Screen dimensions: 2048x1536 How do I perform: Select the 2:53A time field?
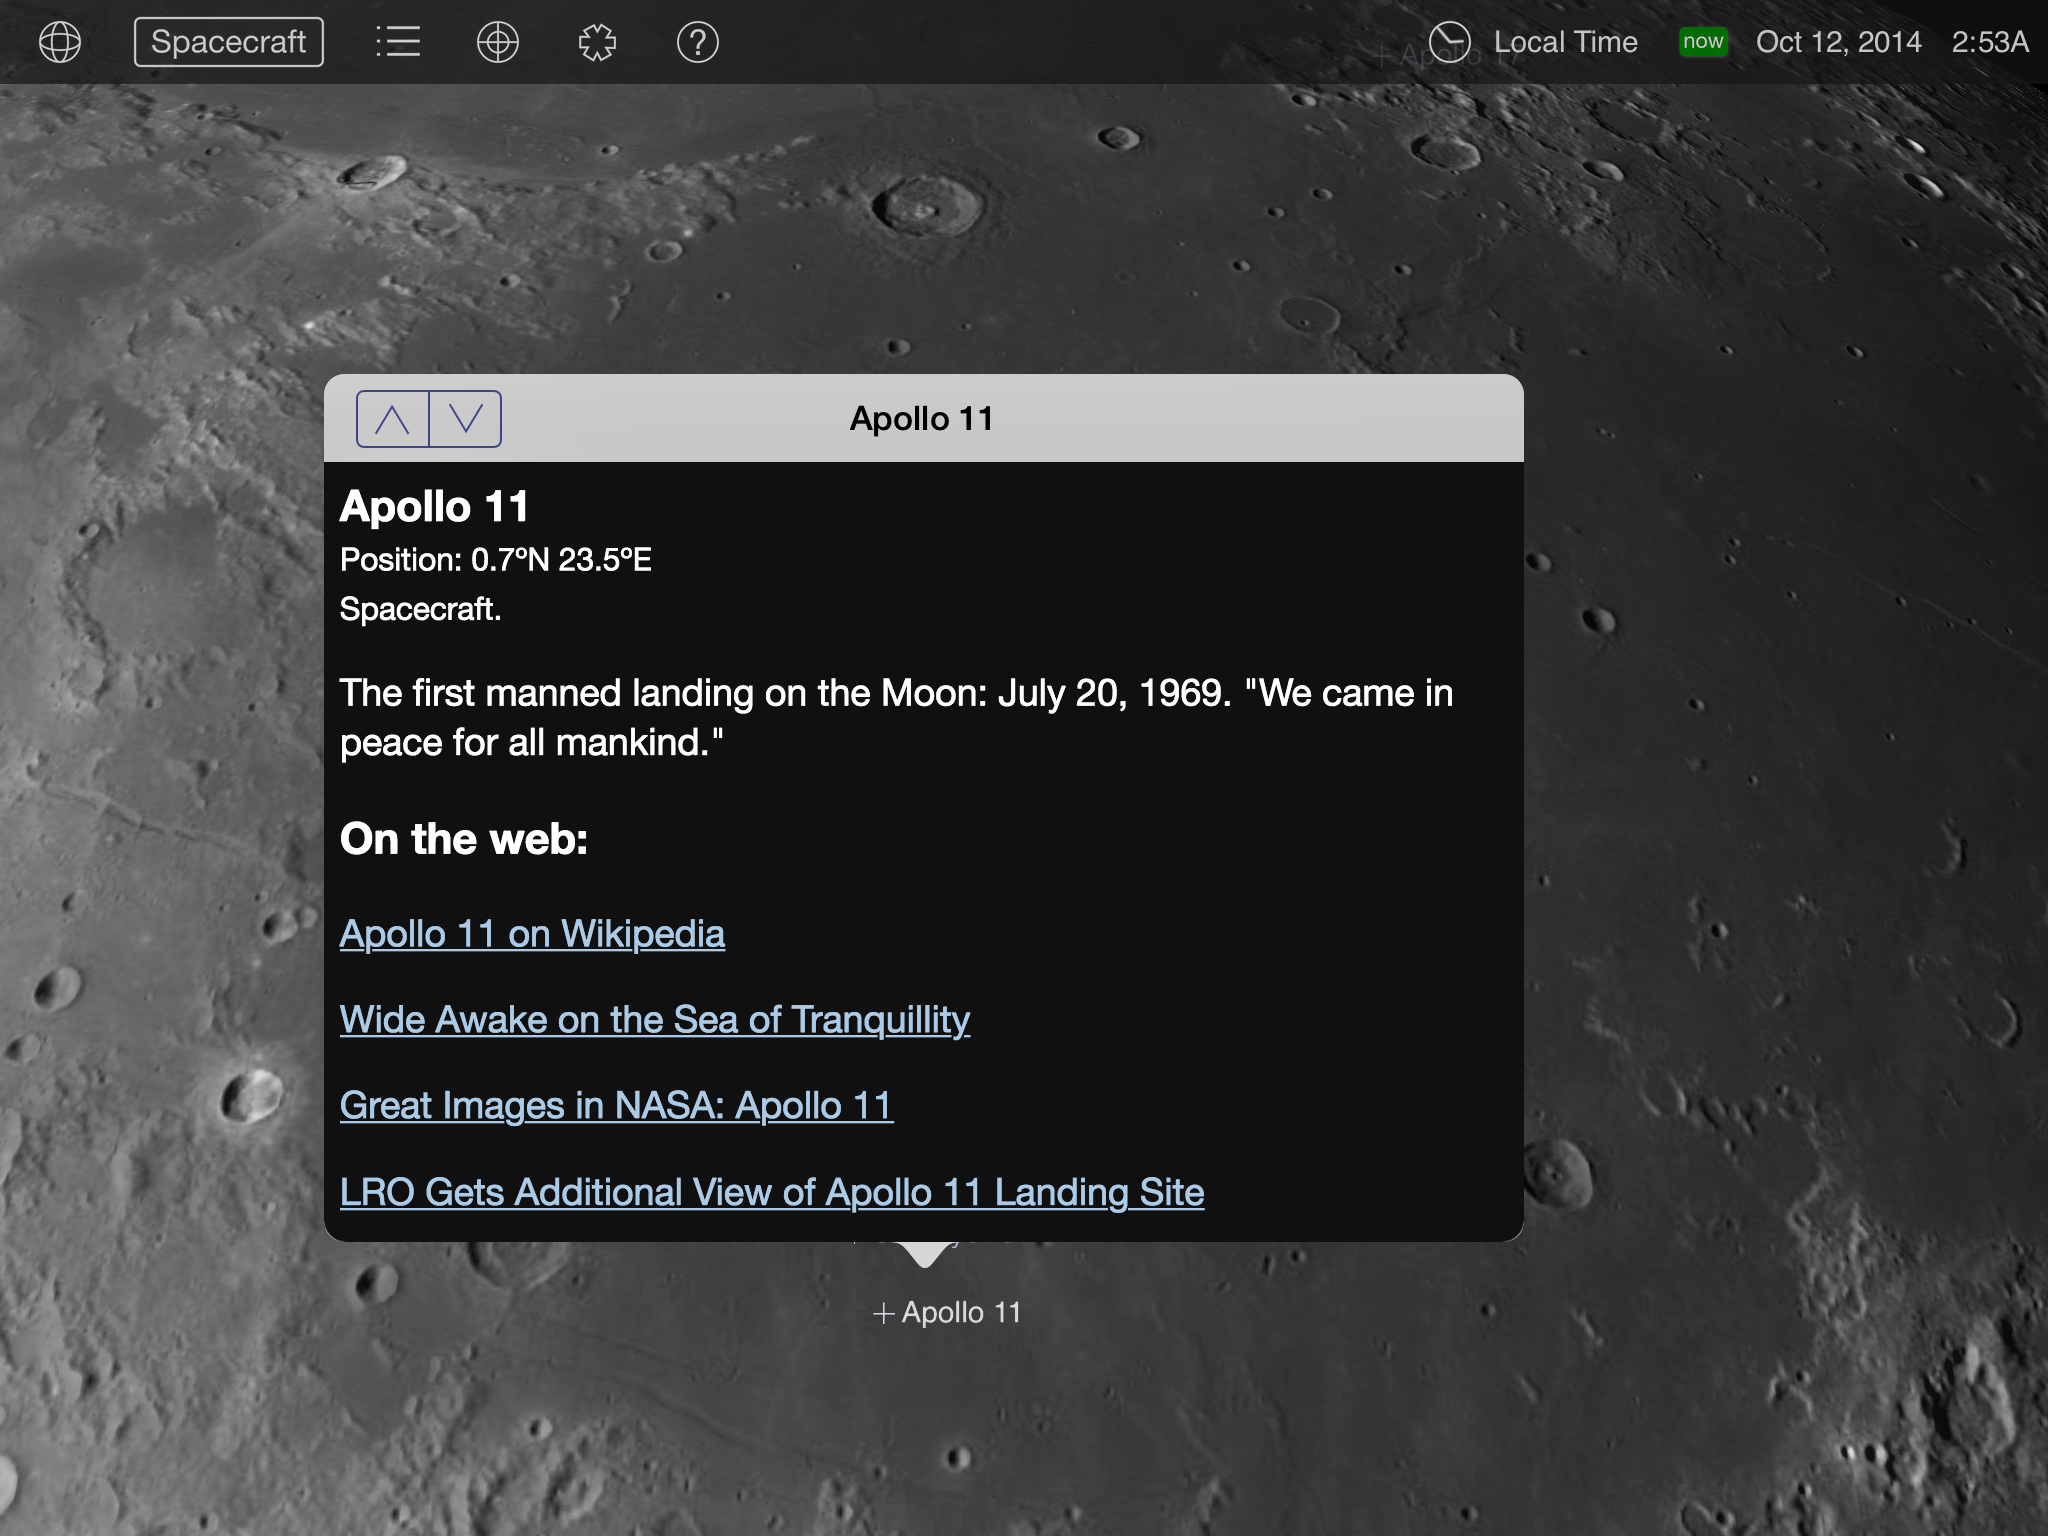pyautogui.click(x=1989, y=42)
